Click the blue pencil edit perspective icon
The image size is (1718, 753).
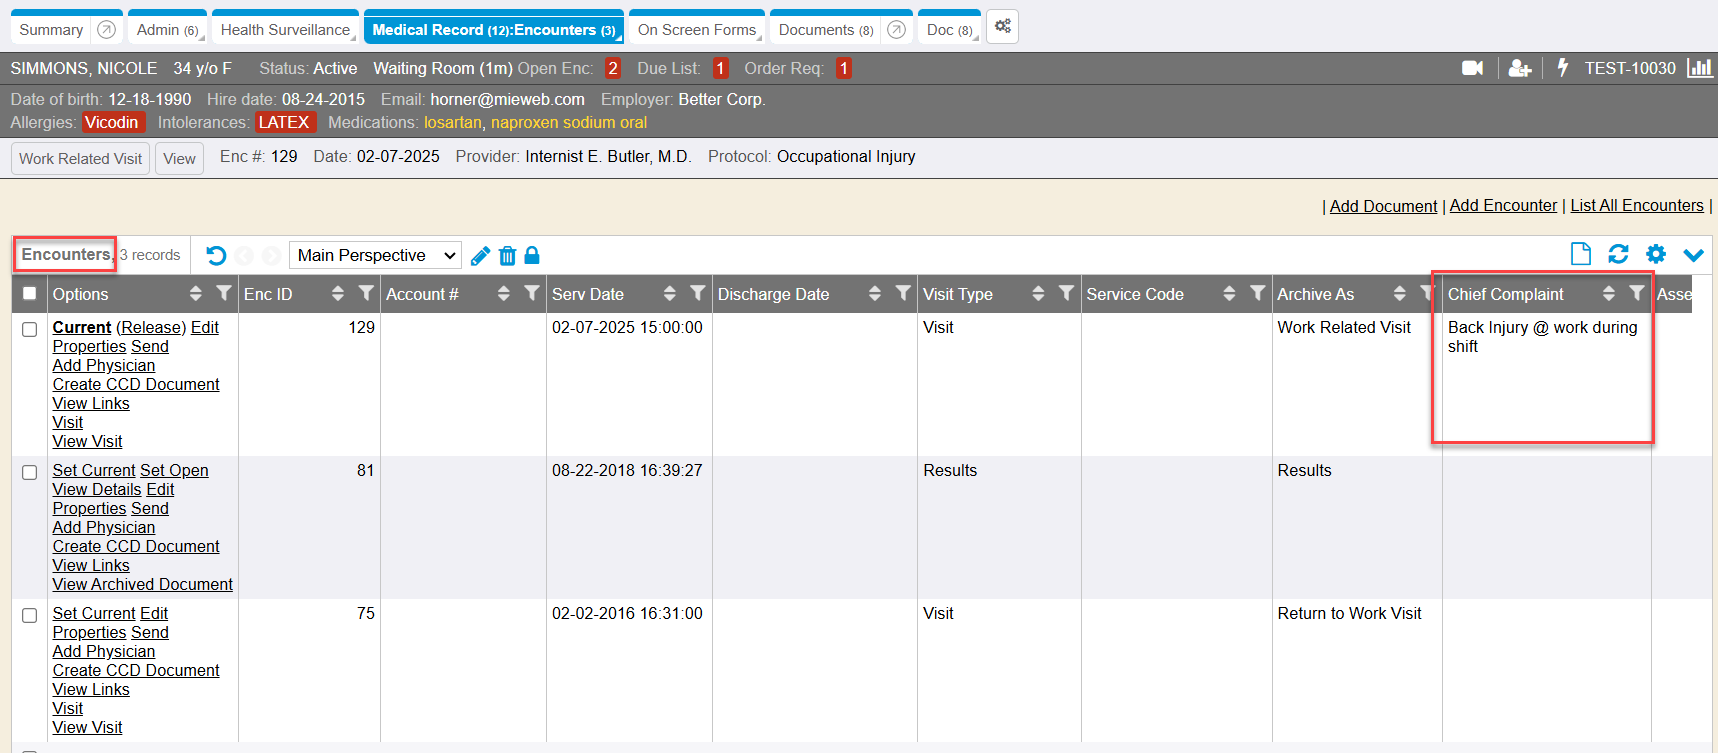pos(480,256)
